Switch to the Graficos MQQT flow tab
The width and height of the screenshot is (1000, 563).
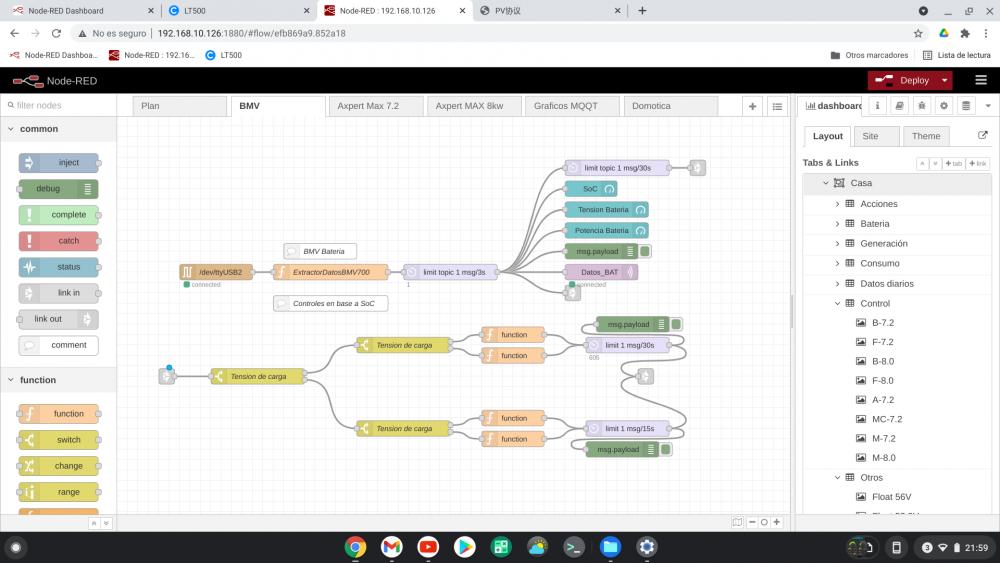573,106
